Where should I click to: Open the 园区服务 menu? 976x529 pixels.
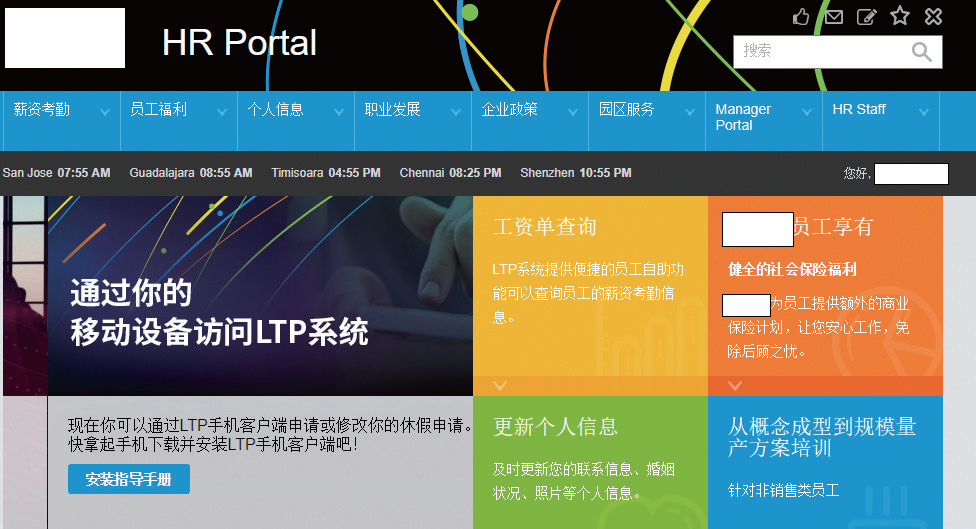point(626,110)
